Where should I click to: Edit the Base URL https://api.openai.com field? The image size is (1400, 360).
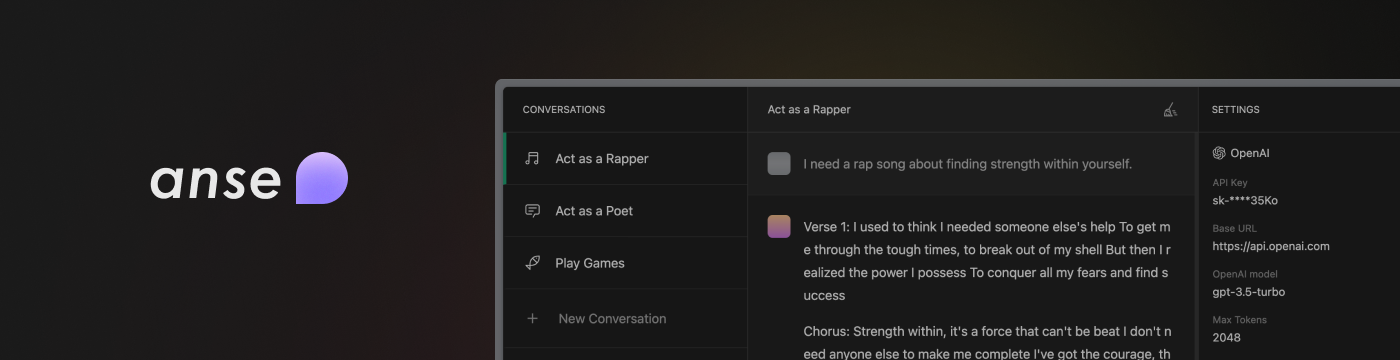click(1270, 246)
